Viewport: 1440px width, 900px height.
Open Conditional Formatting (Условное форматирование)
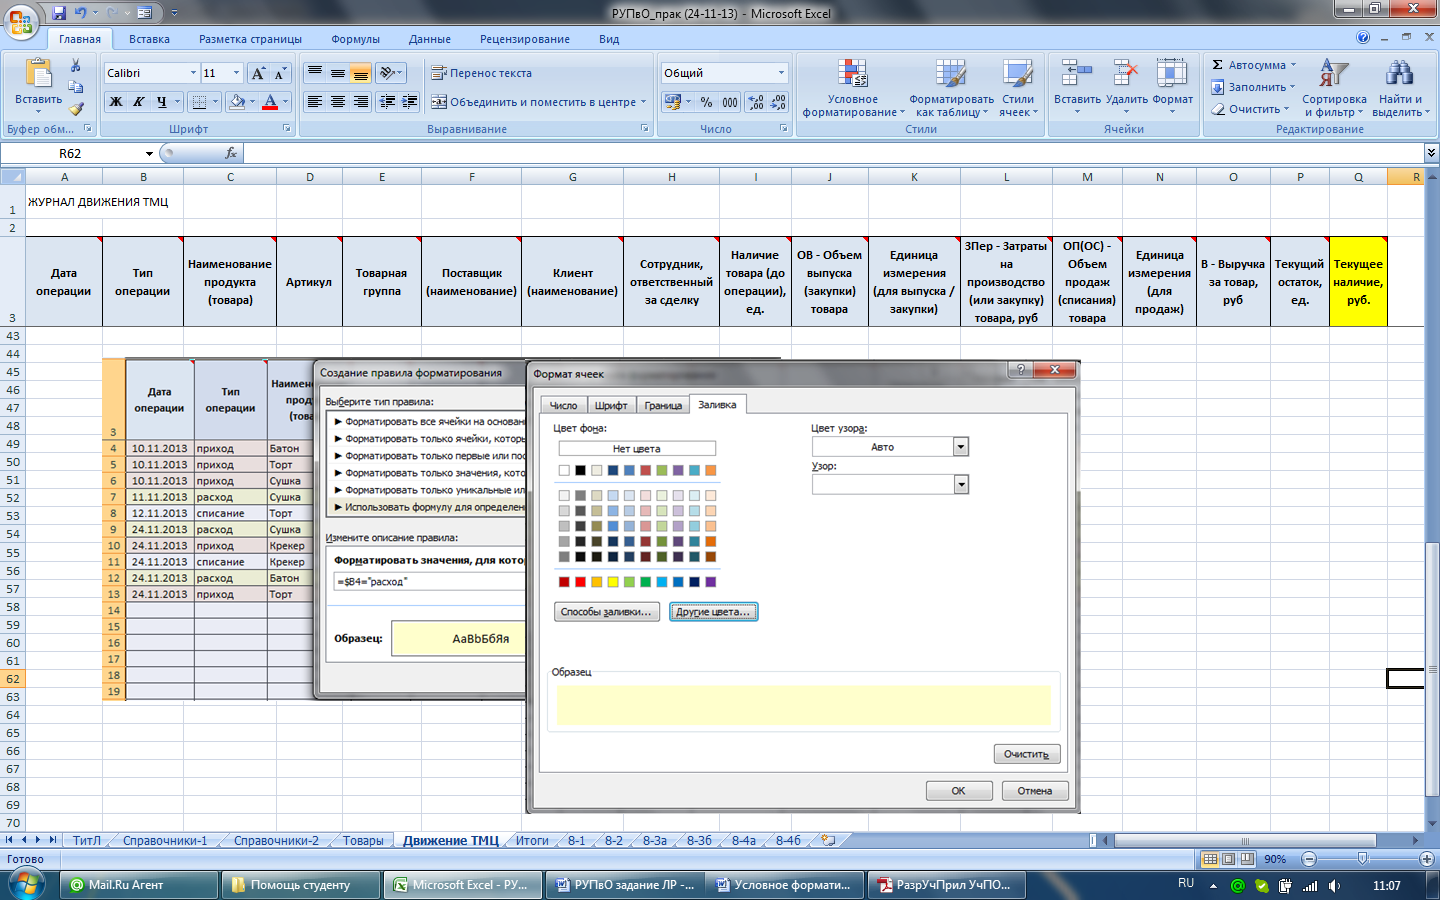852,88
